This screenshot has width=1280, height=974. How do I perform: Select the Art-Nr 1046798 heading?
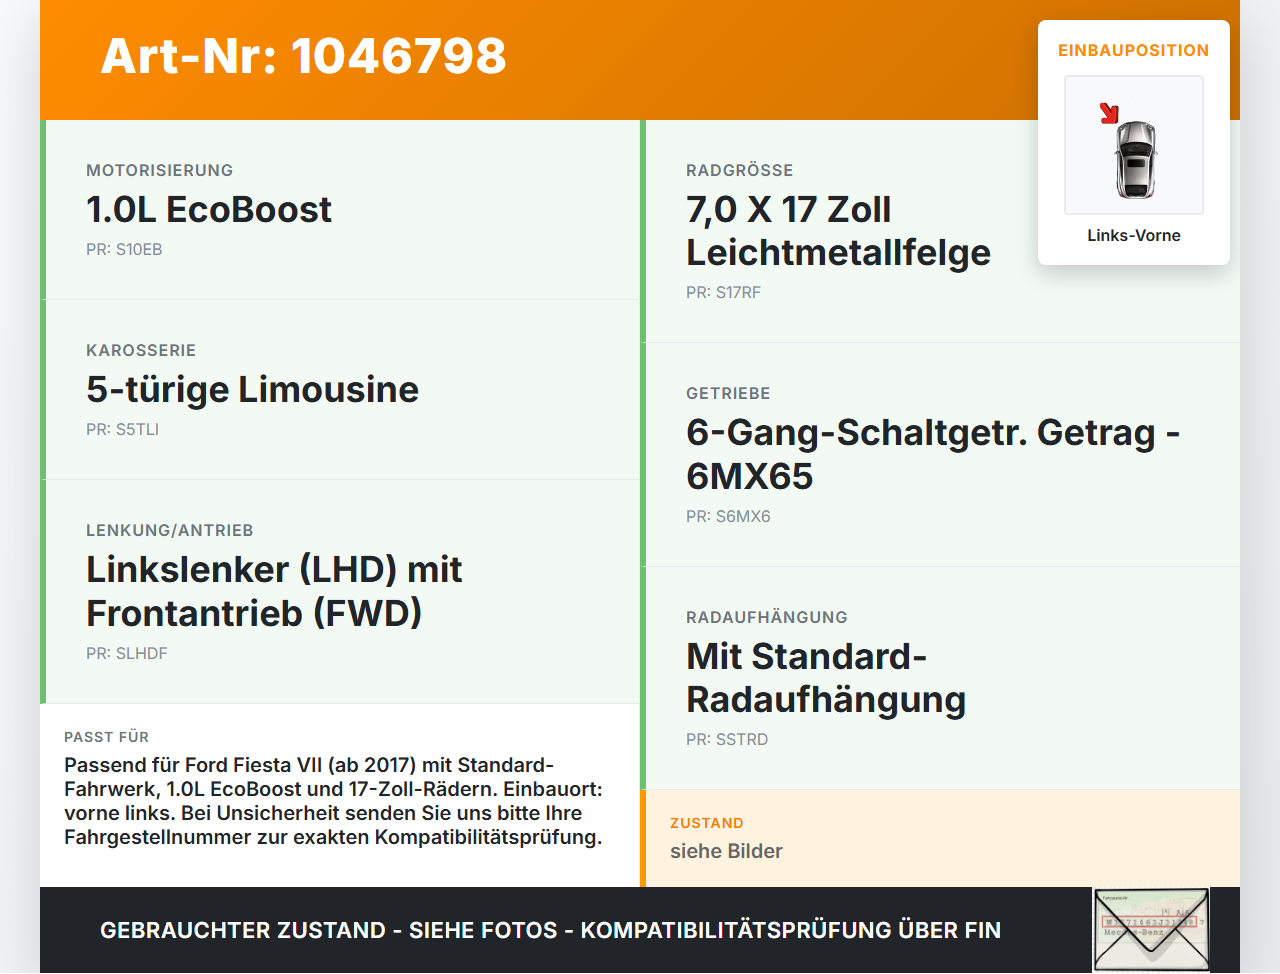click(304, 56)
